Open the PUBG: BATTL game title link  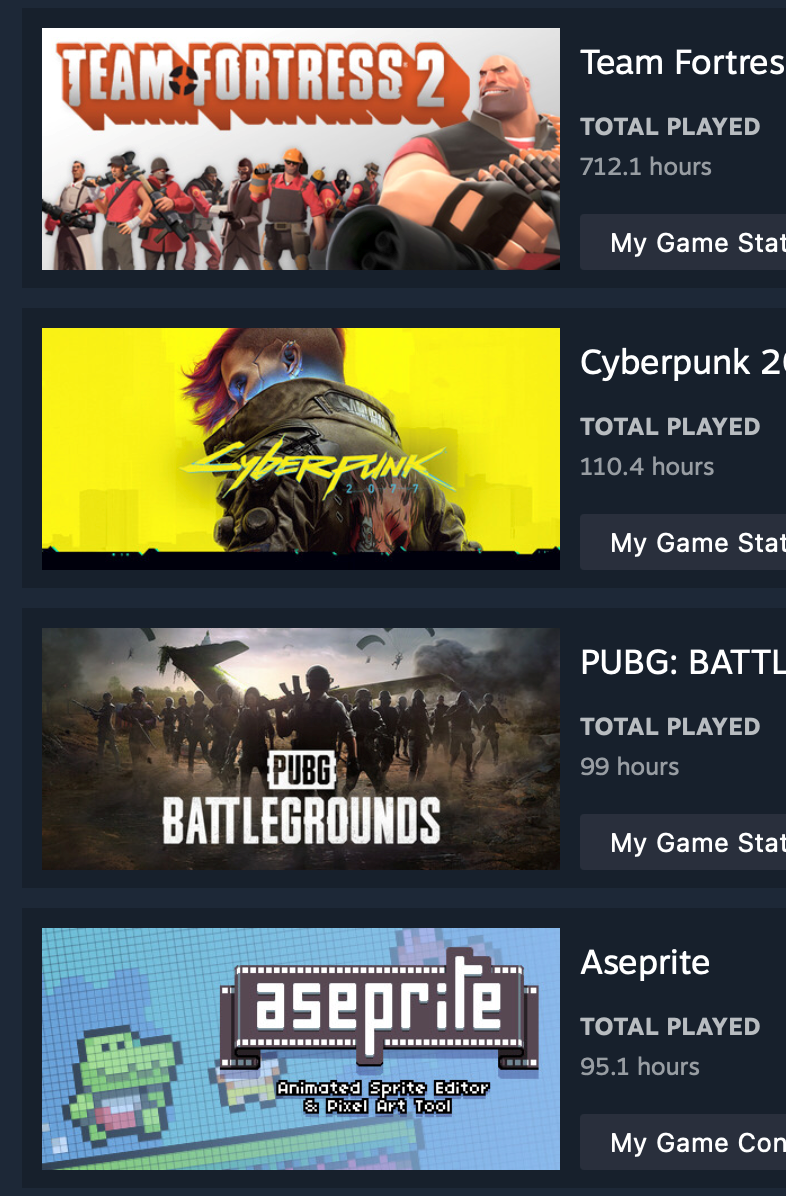683,662
